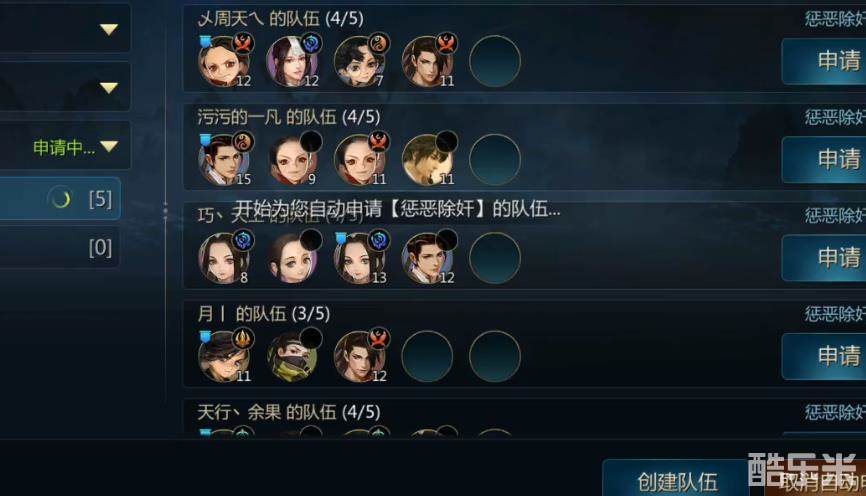Select the category entry showing [0]

click(x=60, y=247)
